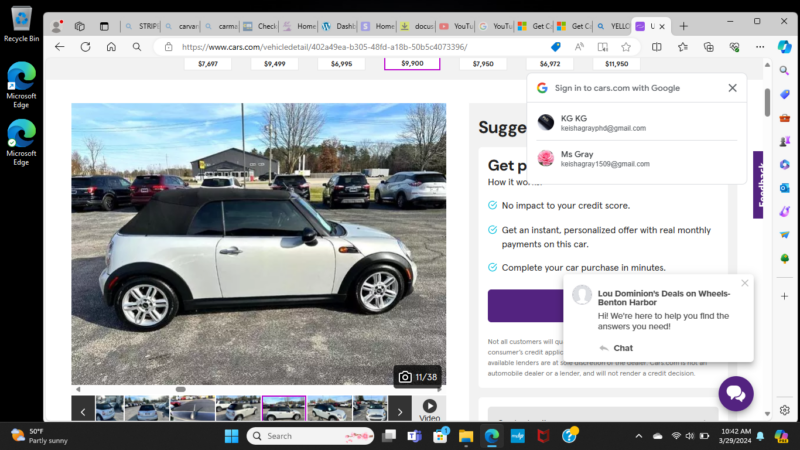Open weather widget showing 50°F
Viewport: 800px width, 450px height.
click(x=39, y=436)
